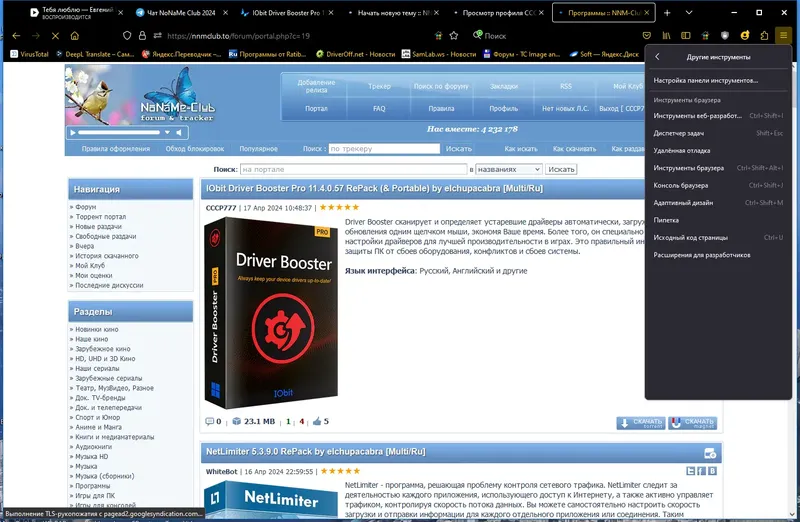Open the Правила оформления toolbar link
The width and height of the screenshot is (800, 522).
116,148
